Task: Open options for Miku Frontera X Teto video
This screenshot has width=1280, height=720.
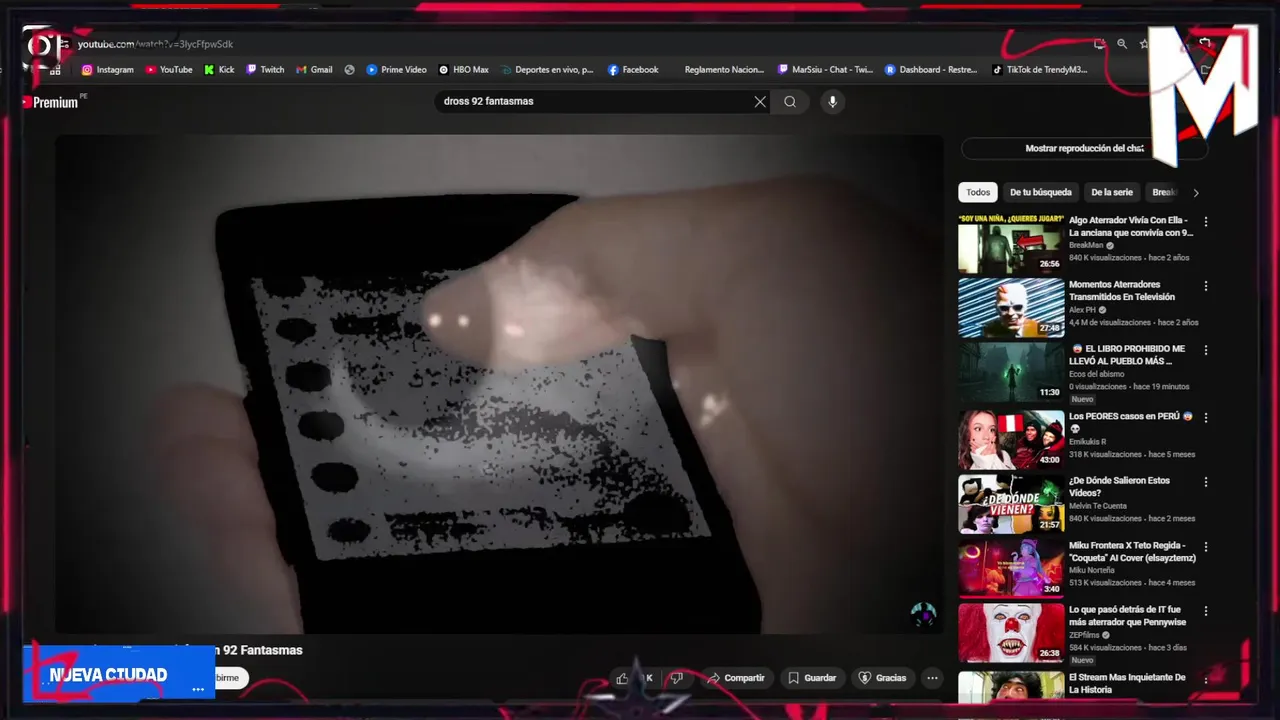Action: (x=1206, y=547)
